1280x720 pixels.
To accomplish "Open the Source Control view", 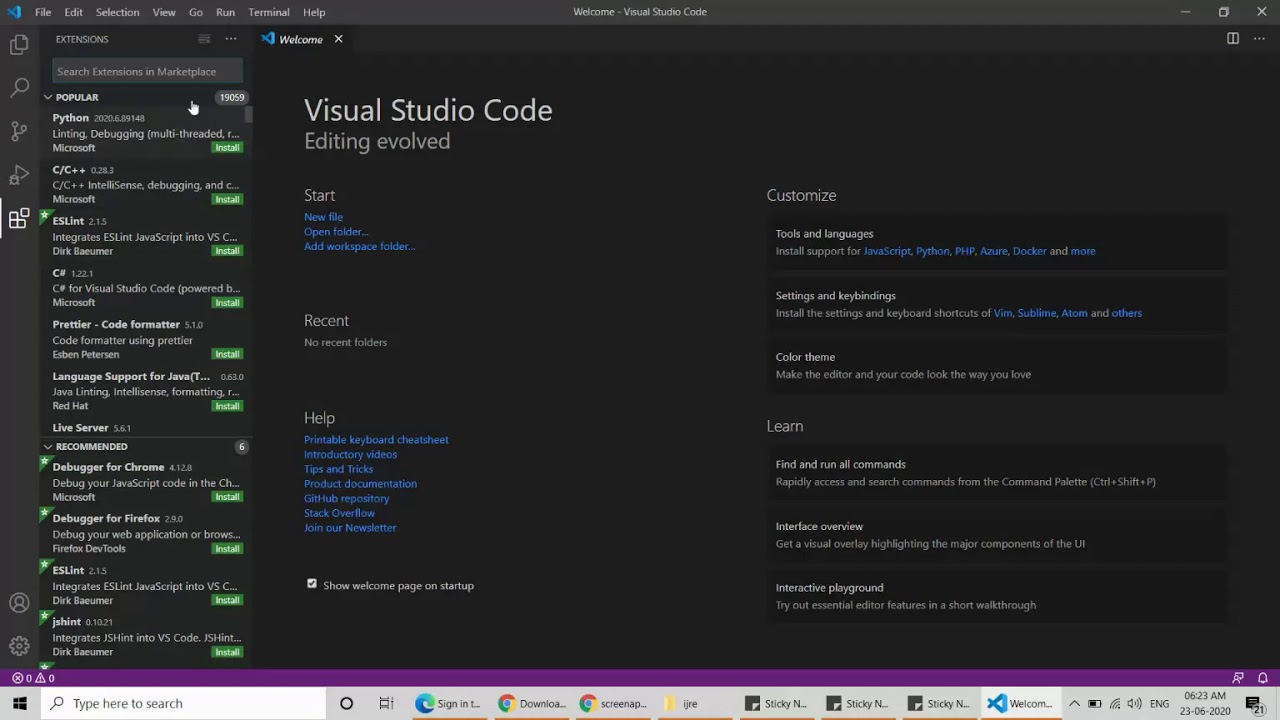I will pos(19,131).
